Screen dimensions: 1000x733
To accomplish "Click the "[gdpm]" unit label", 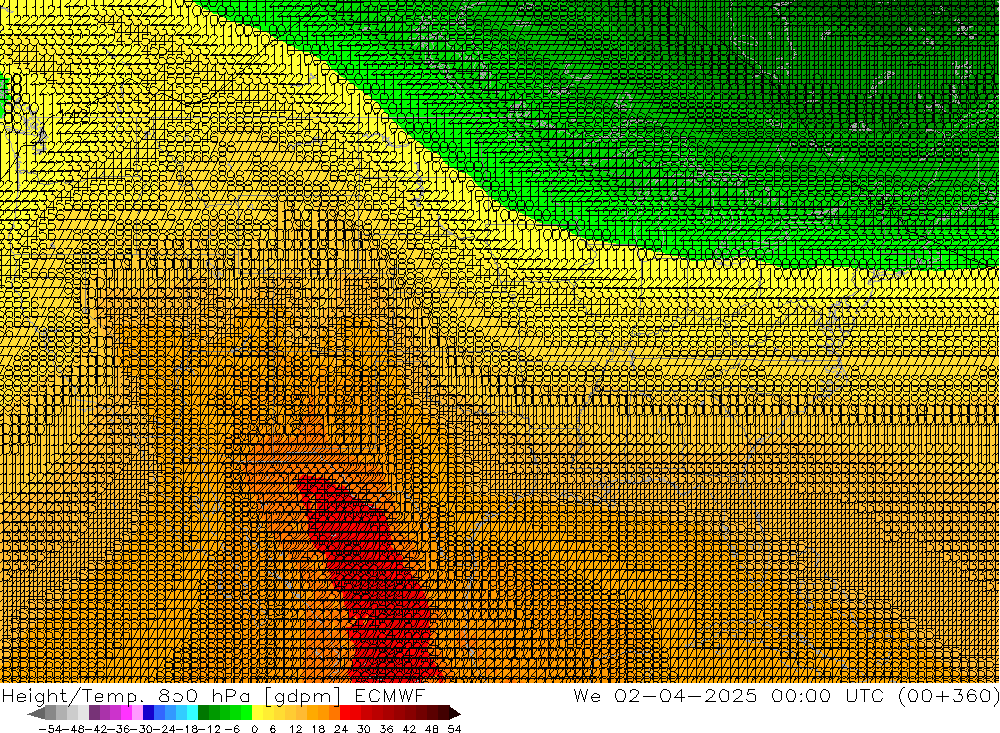I will tap(302, 695).
